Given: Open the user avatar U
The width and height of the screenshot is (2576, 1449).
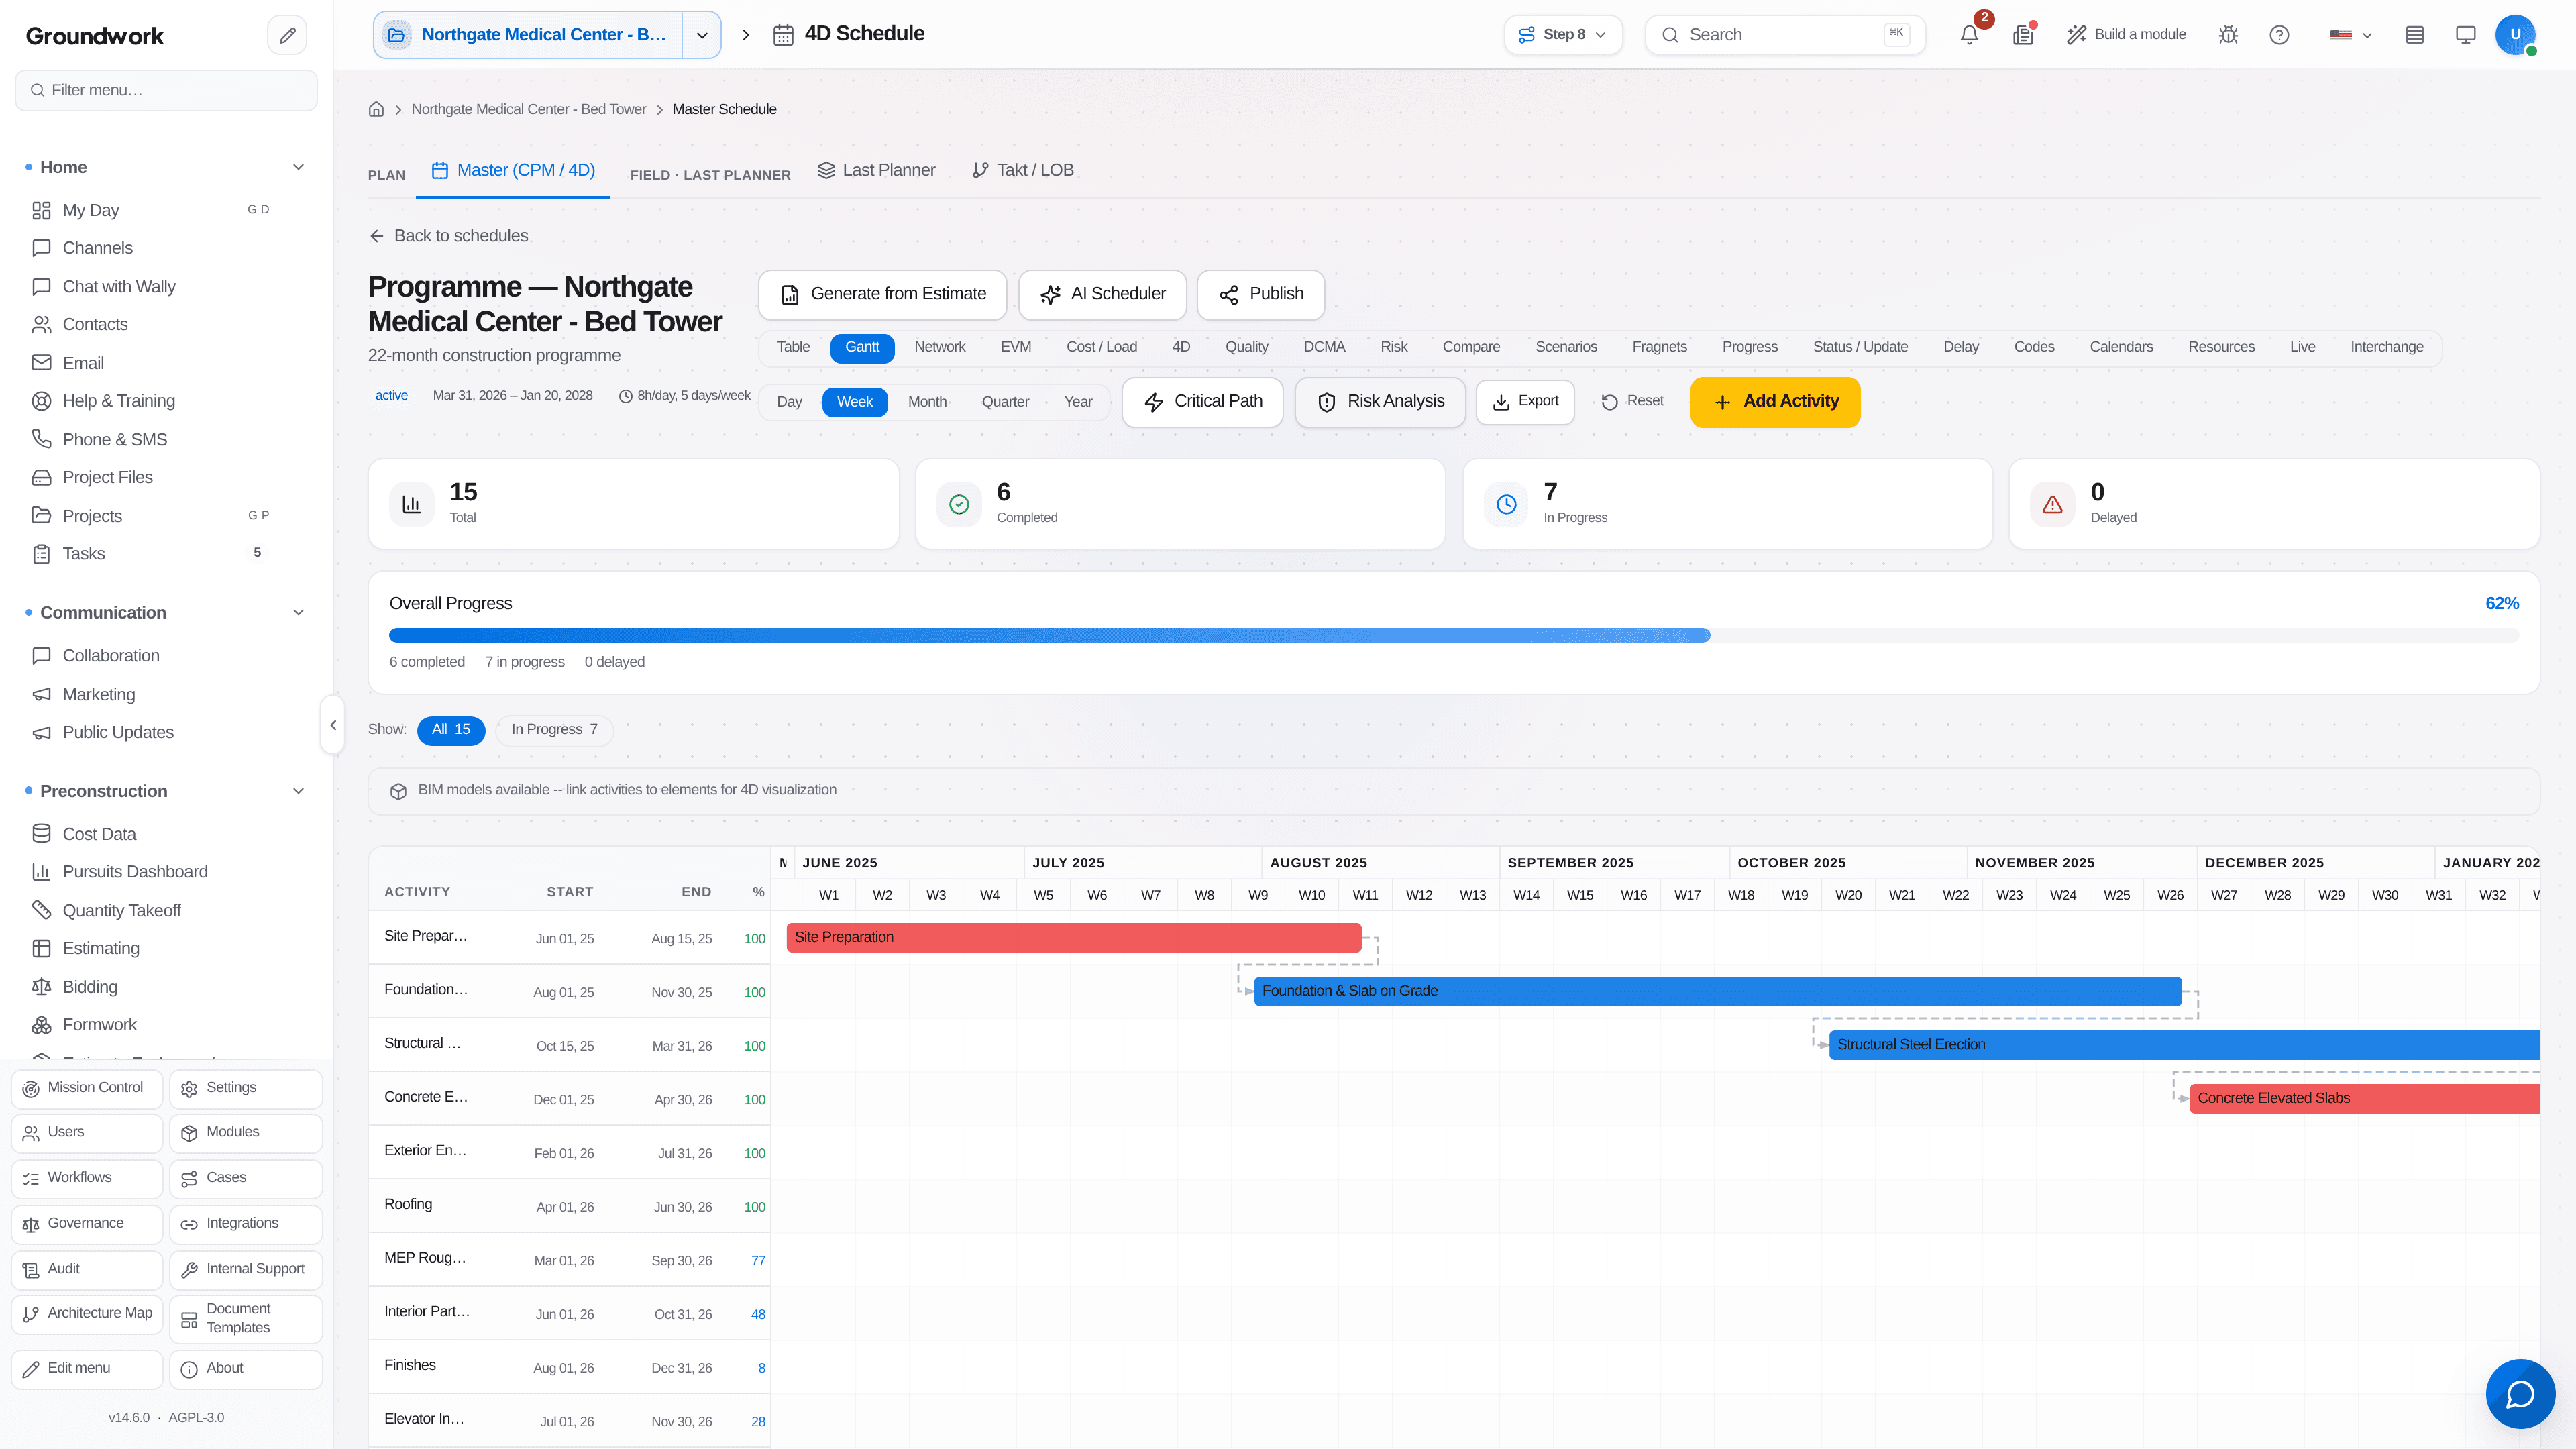Looking at the screenshot, I should 2515,35.
